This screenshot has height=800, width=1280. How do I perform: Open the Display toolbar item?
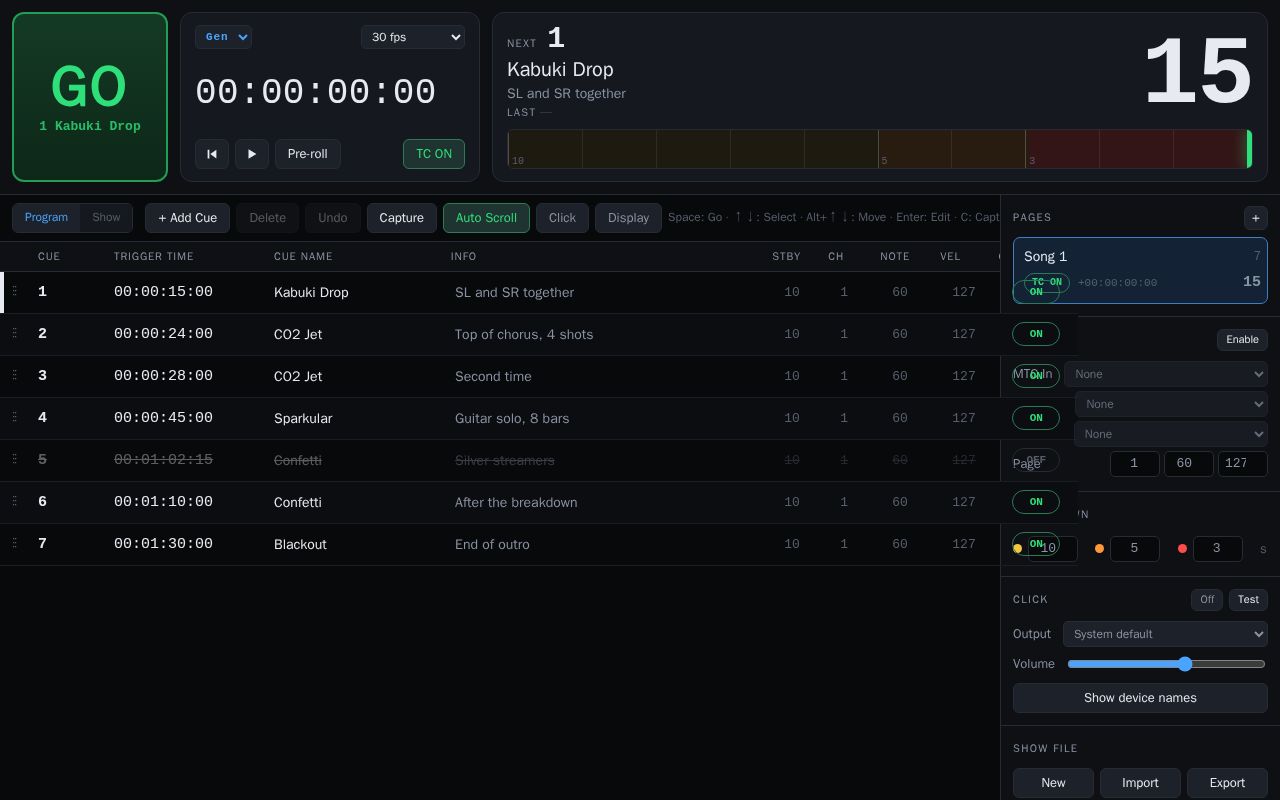pos(628,218)
